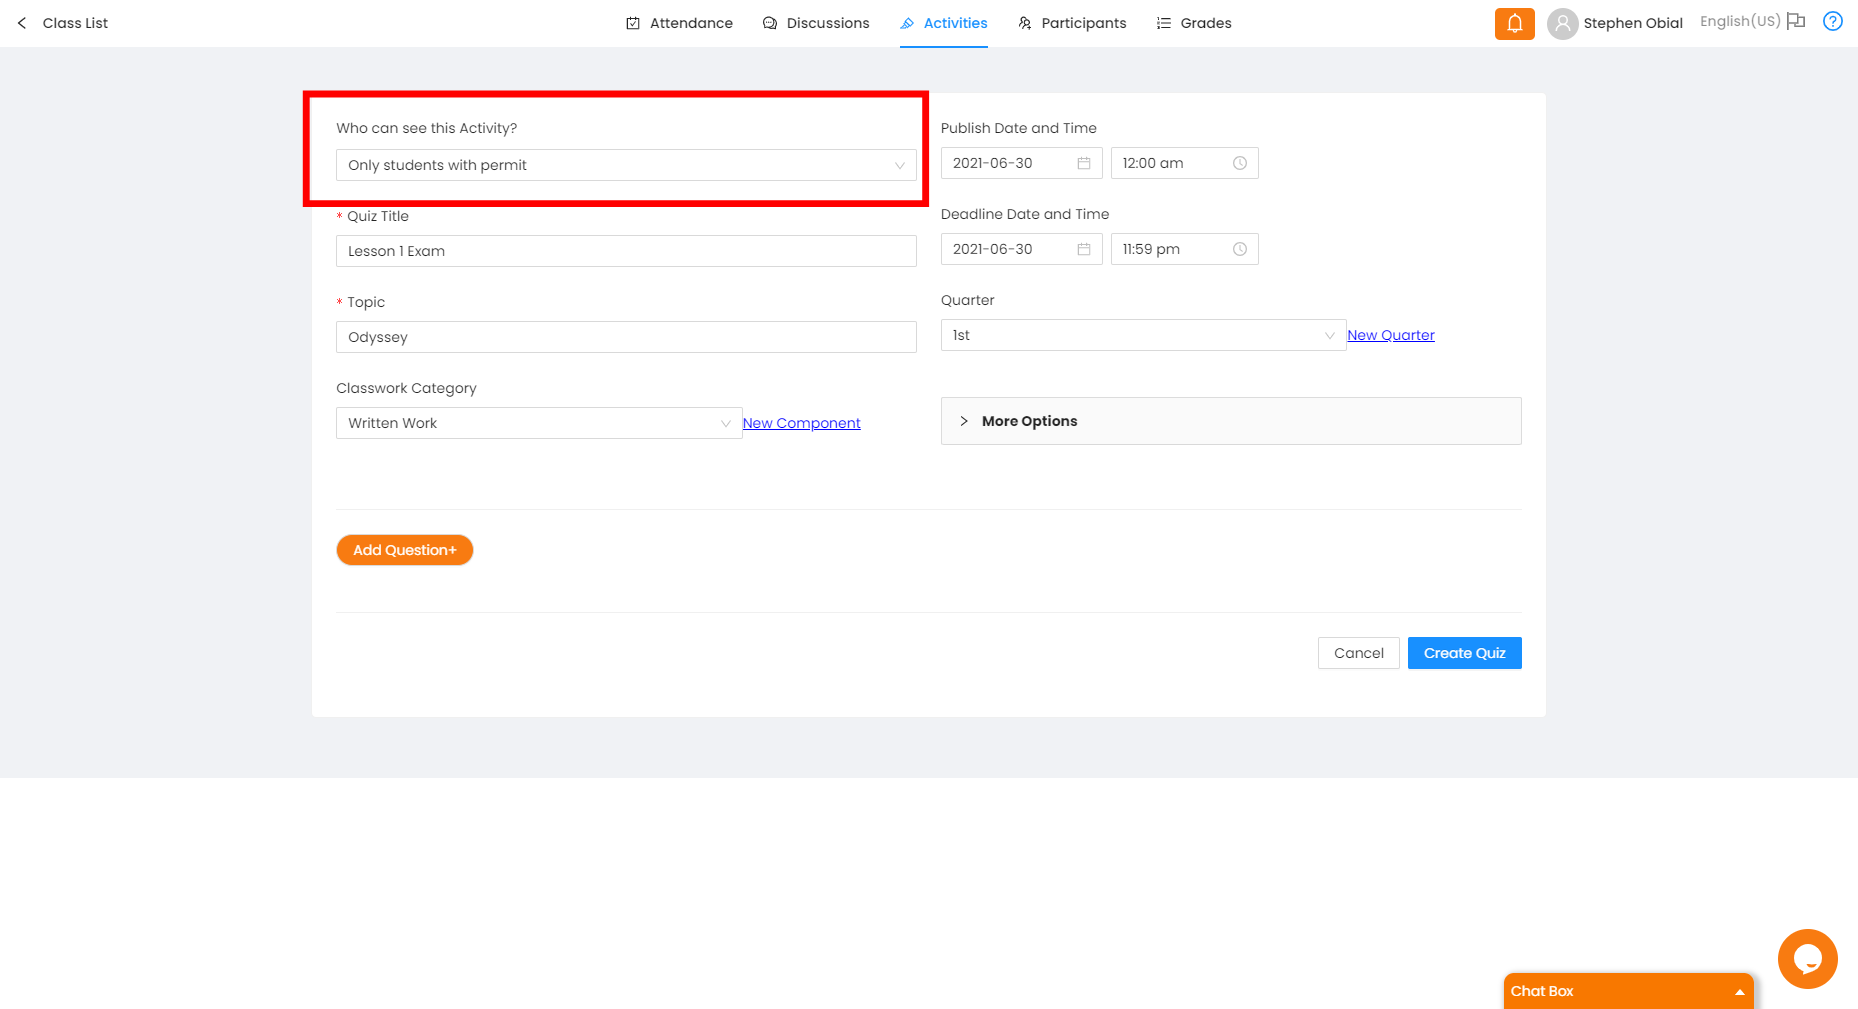Image resolution: width=1858 pixels, height=1009 pixels.
Task: Open the 'Who can see this Activity?' dropdown
Action: tap(625, 165)
